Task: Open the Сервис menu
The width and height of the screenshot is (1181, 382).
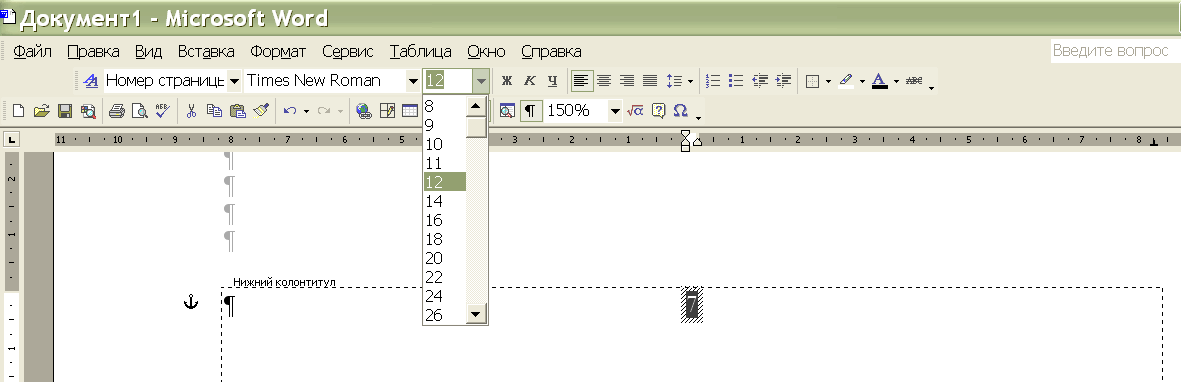Action: pos(348,52)
